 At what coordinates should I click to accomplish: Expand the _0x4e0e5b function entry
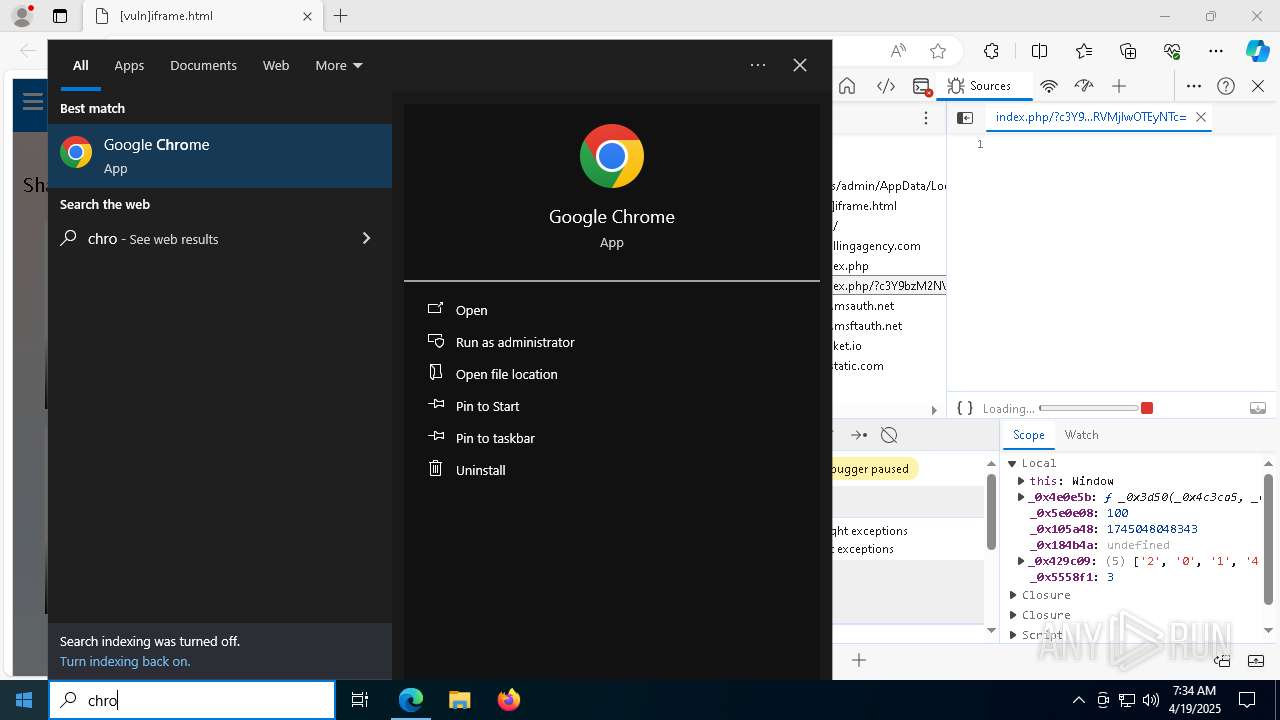pyautogui.click(x=1021, y=497)
